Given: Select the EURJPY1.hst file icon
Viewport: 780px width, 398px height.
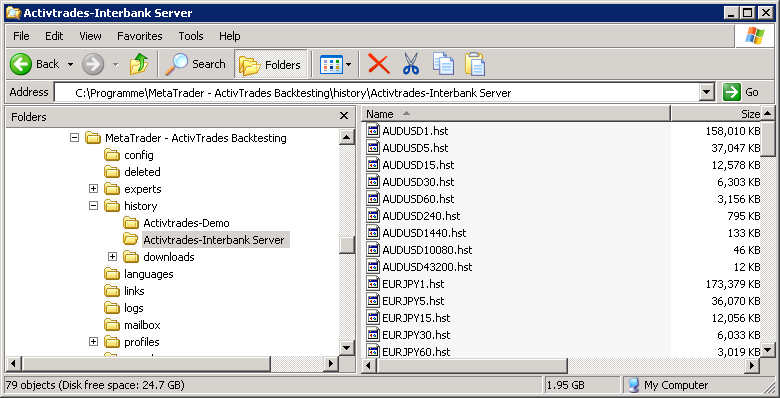Looking at the screenshot, I should [373, 284].
